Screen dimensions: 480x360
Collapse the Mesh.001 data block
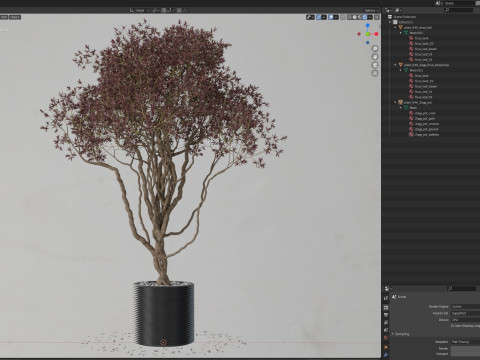click(x=401, y=70)
